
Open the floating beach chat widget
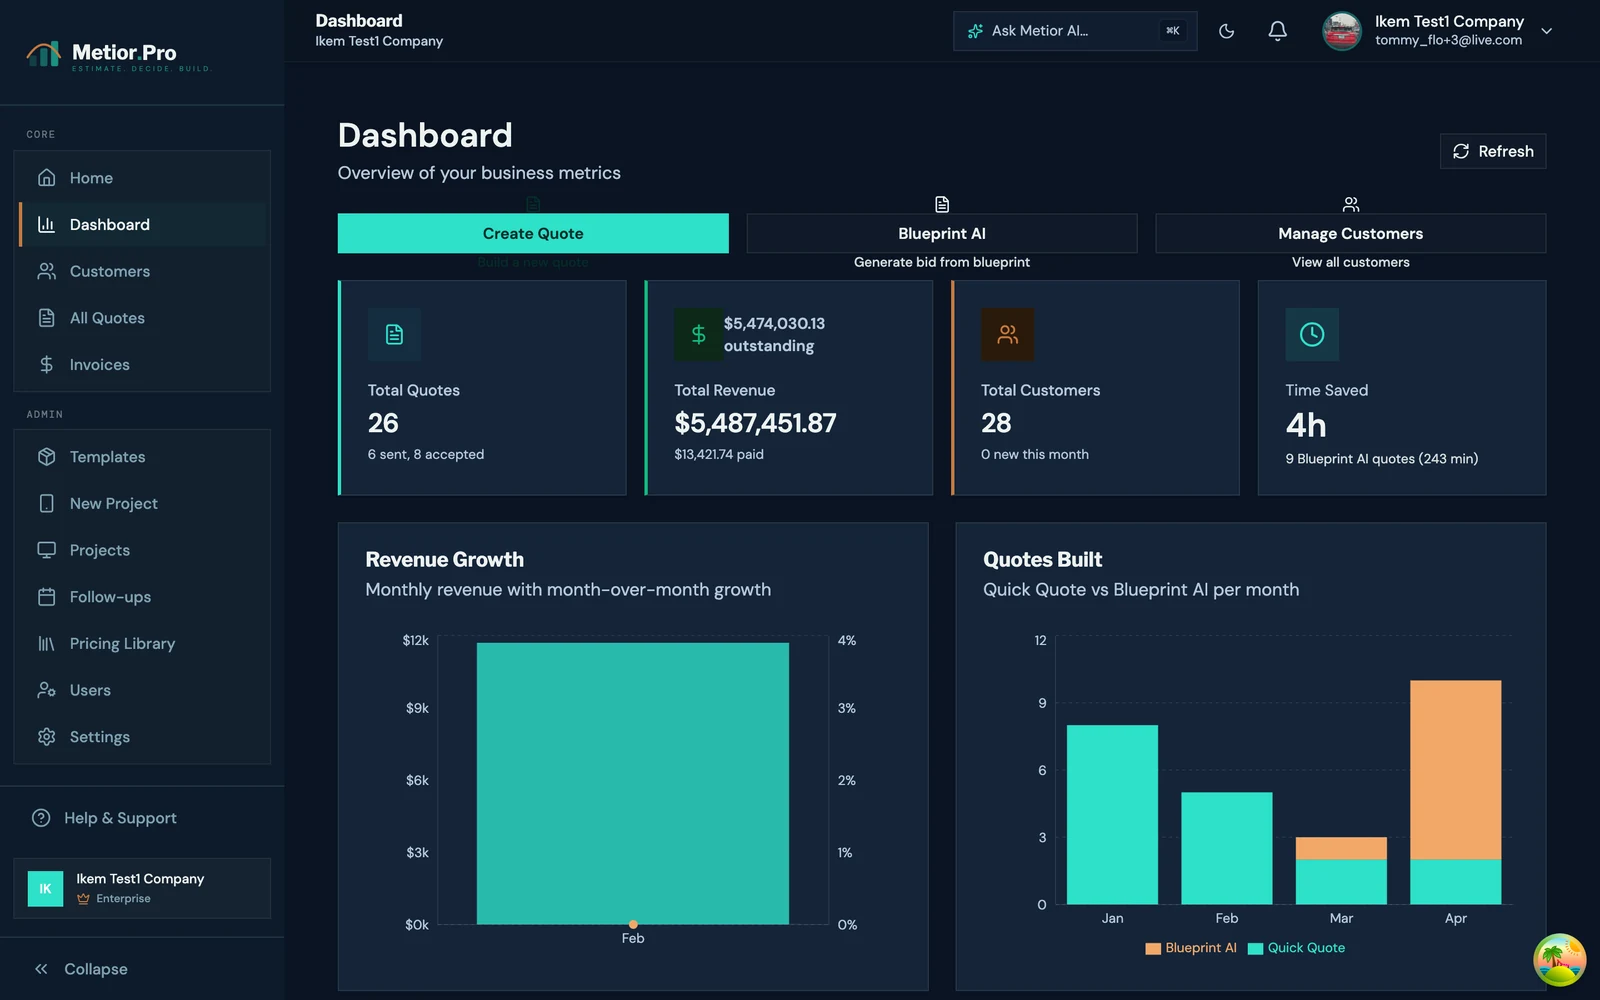[x=1560, y=960]
